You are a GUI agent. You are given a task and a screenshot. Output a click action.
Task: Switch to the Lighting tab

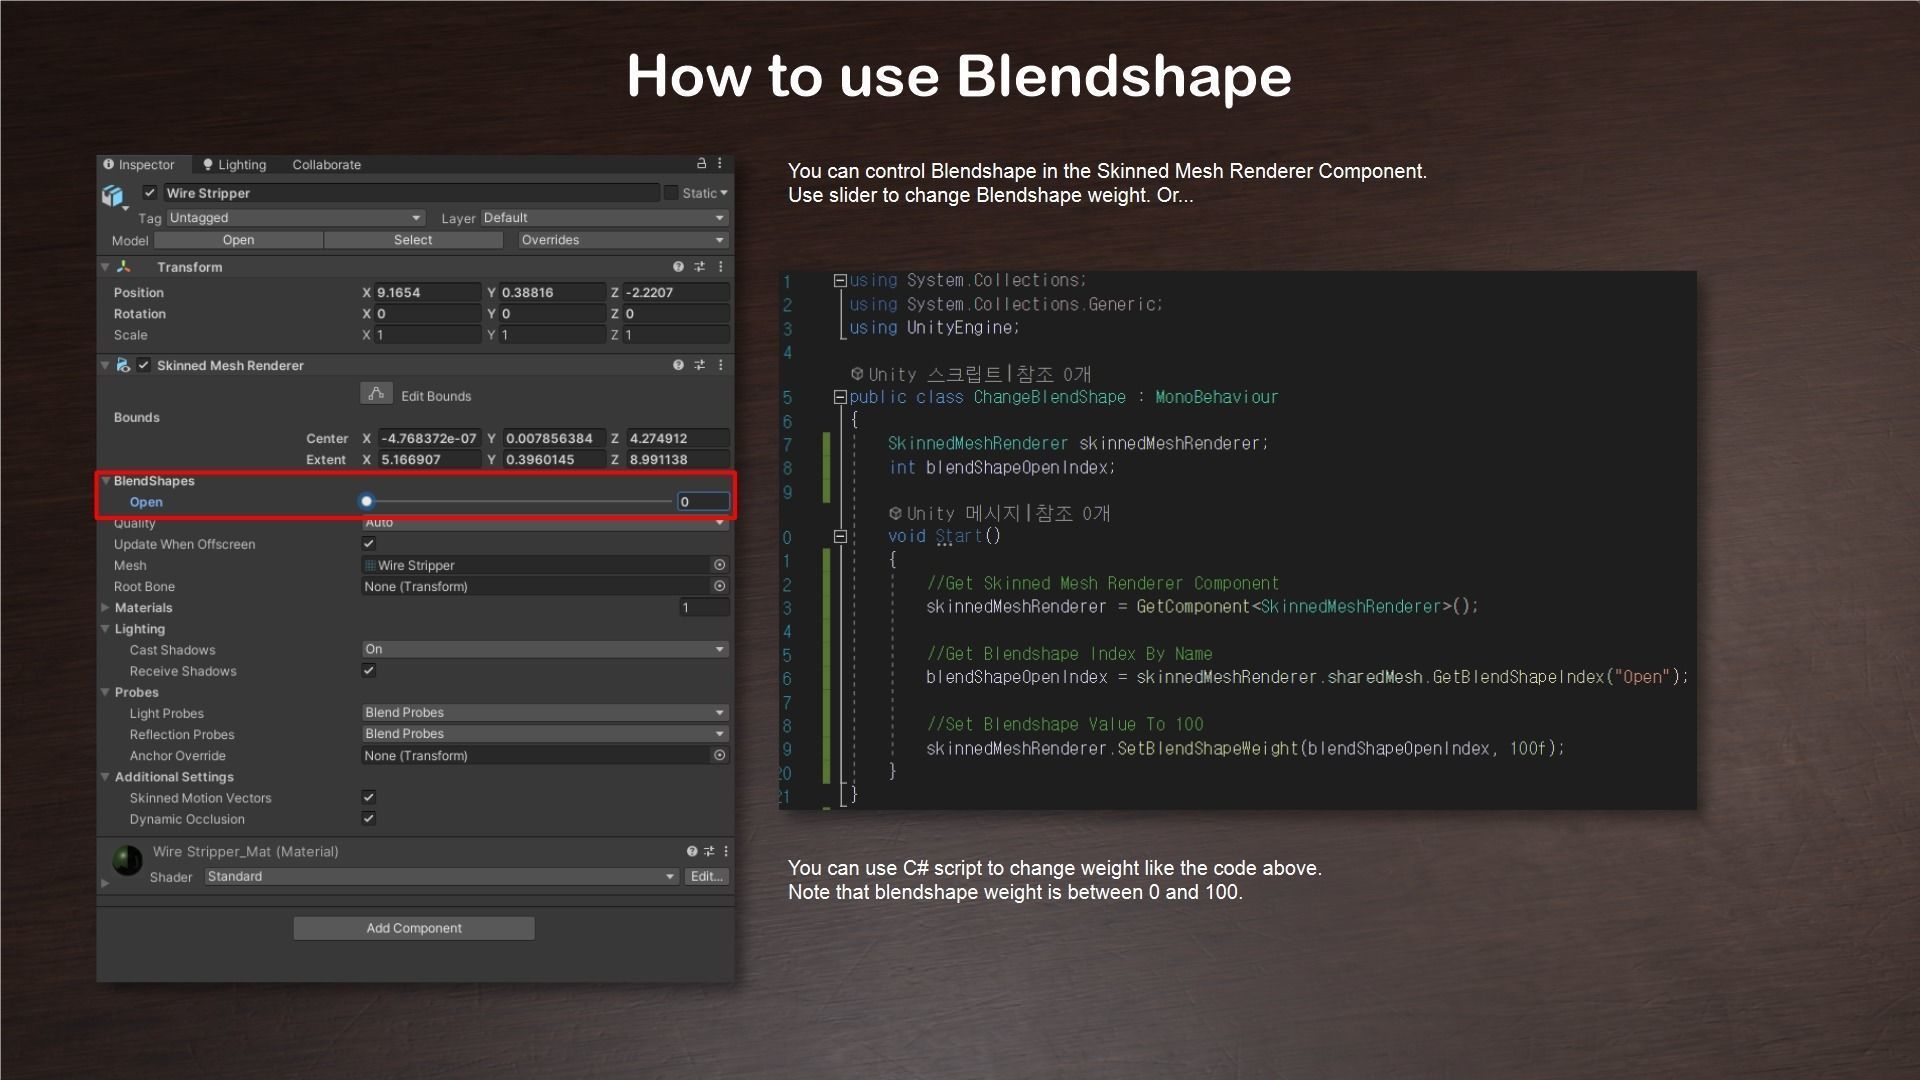235,164
